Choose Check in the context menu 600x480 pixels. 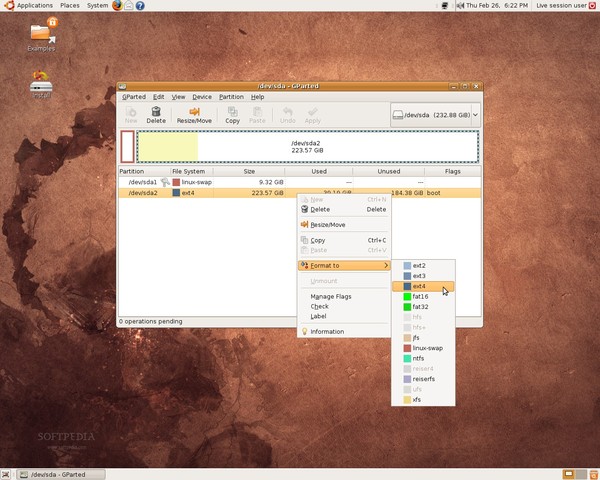pos(344,306)
